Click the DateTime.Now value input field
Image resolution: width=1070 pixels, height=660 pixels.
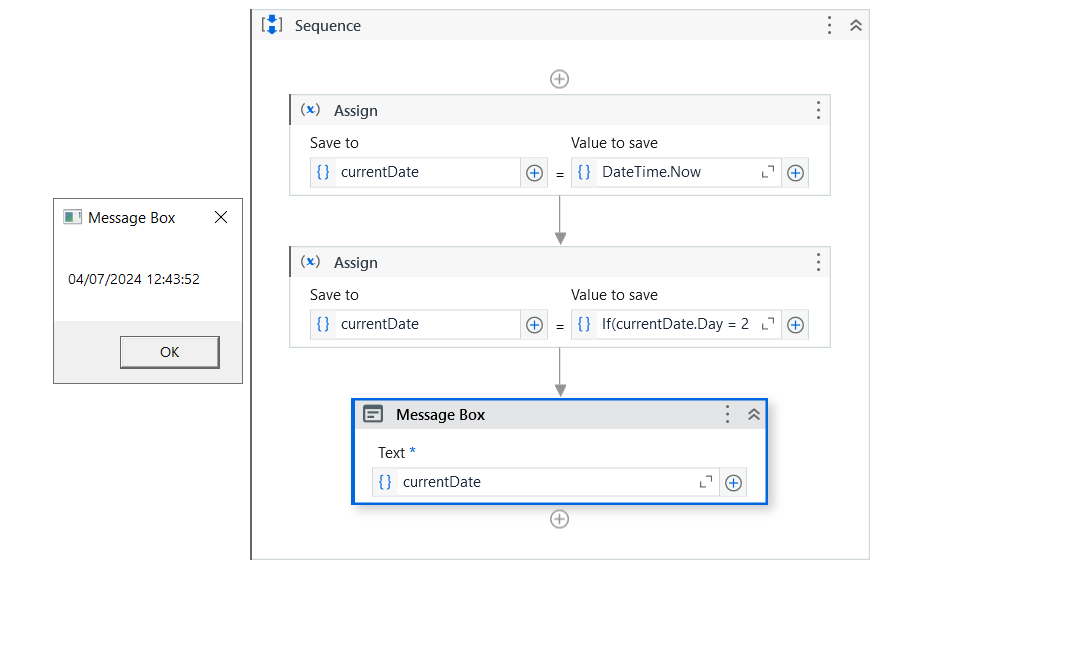(x=675, y=172)
